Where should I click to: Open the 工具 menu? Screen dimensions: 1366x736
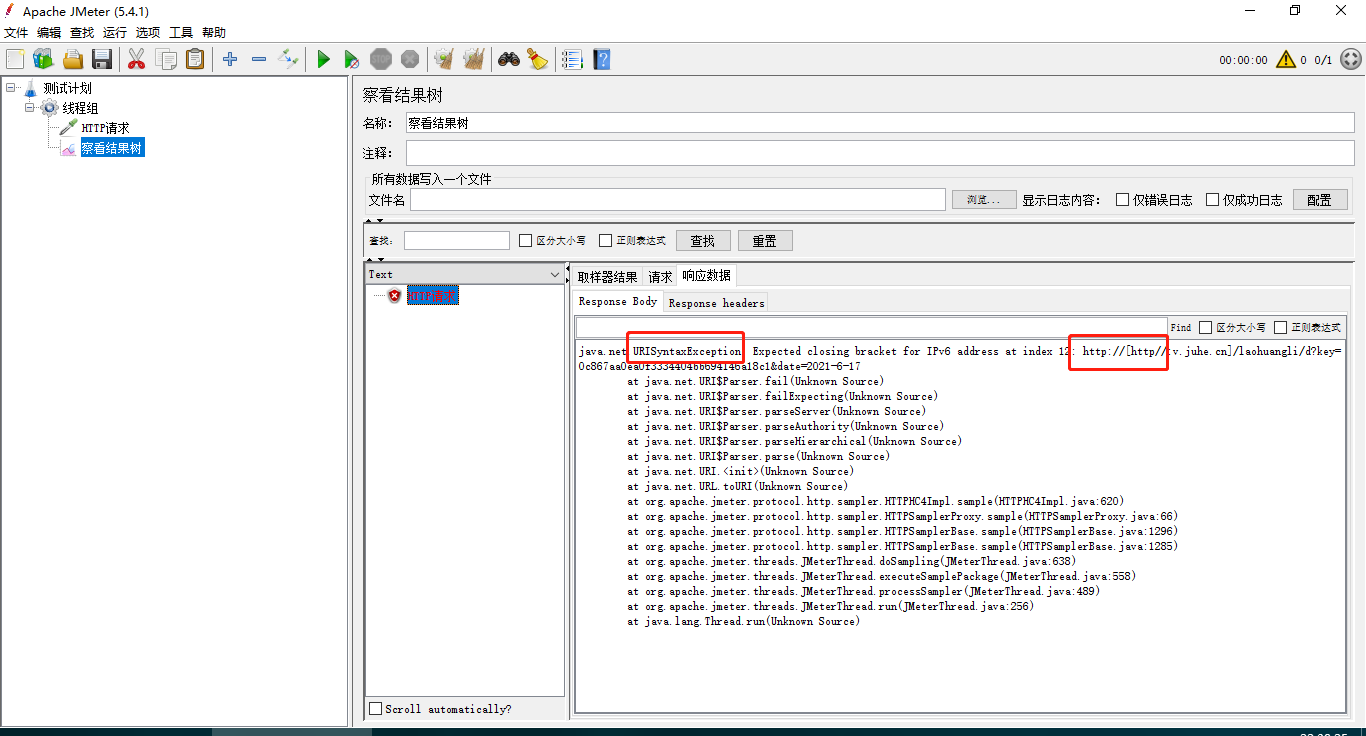click(181, 33)
